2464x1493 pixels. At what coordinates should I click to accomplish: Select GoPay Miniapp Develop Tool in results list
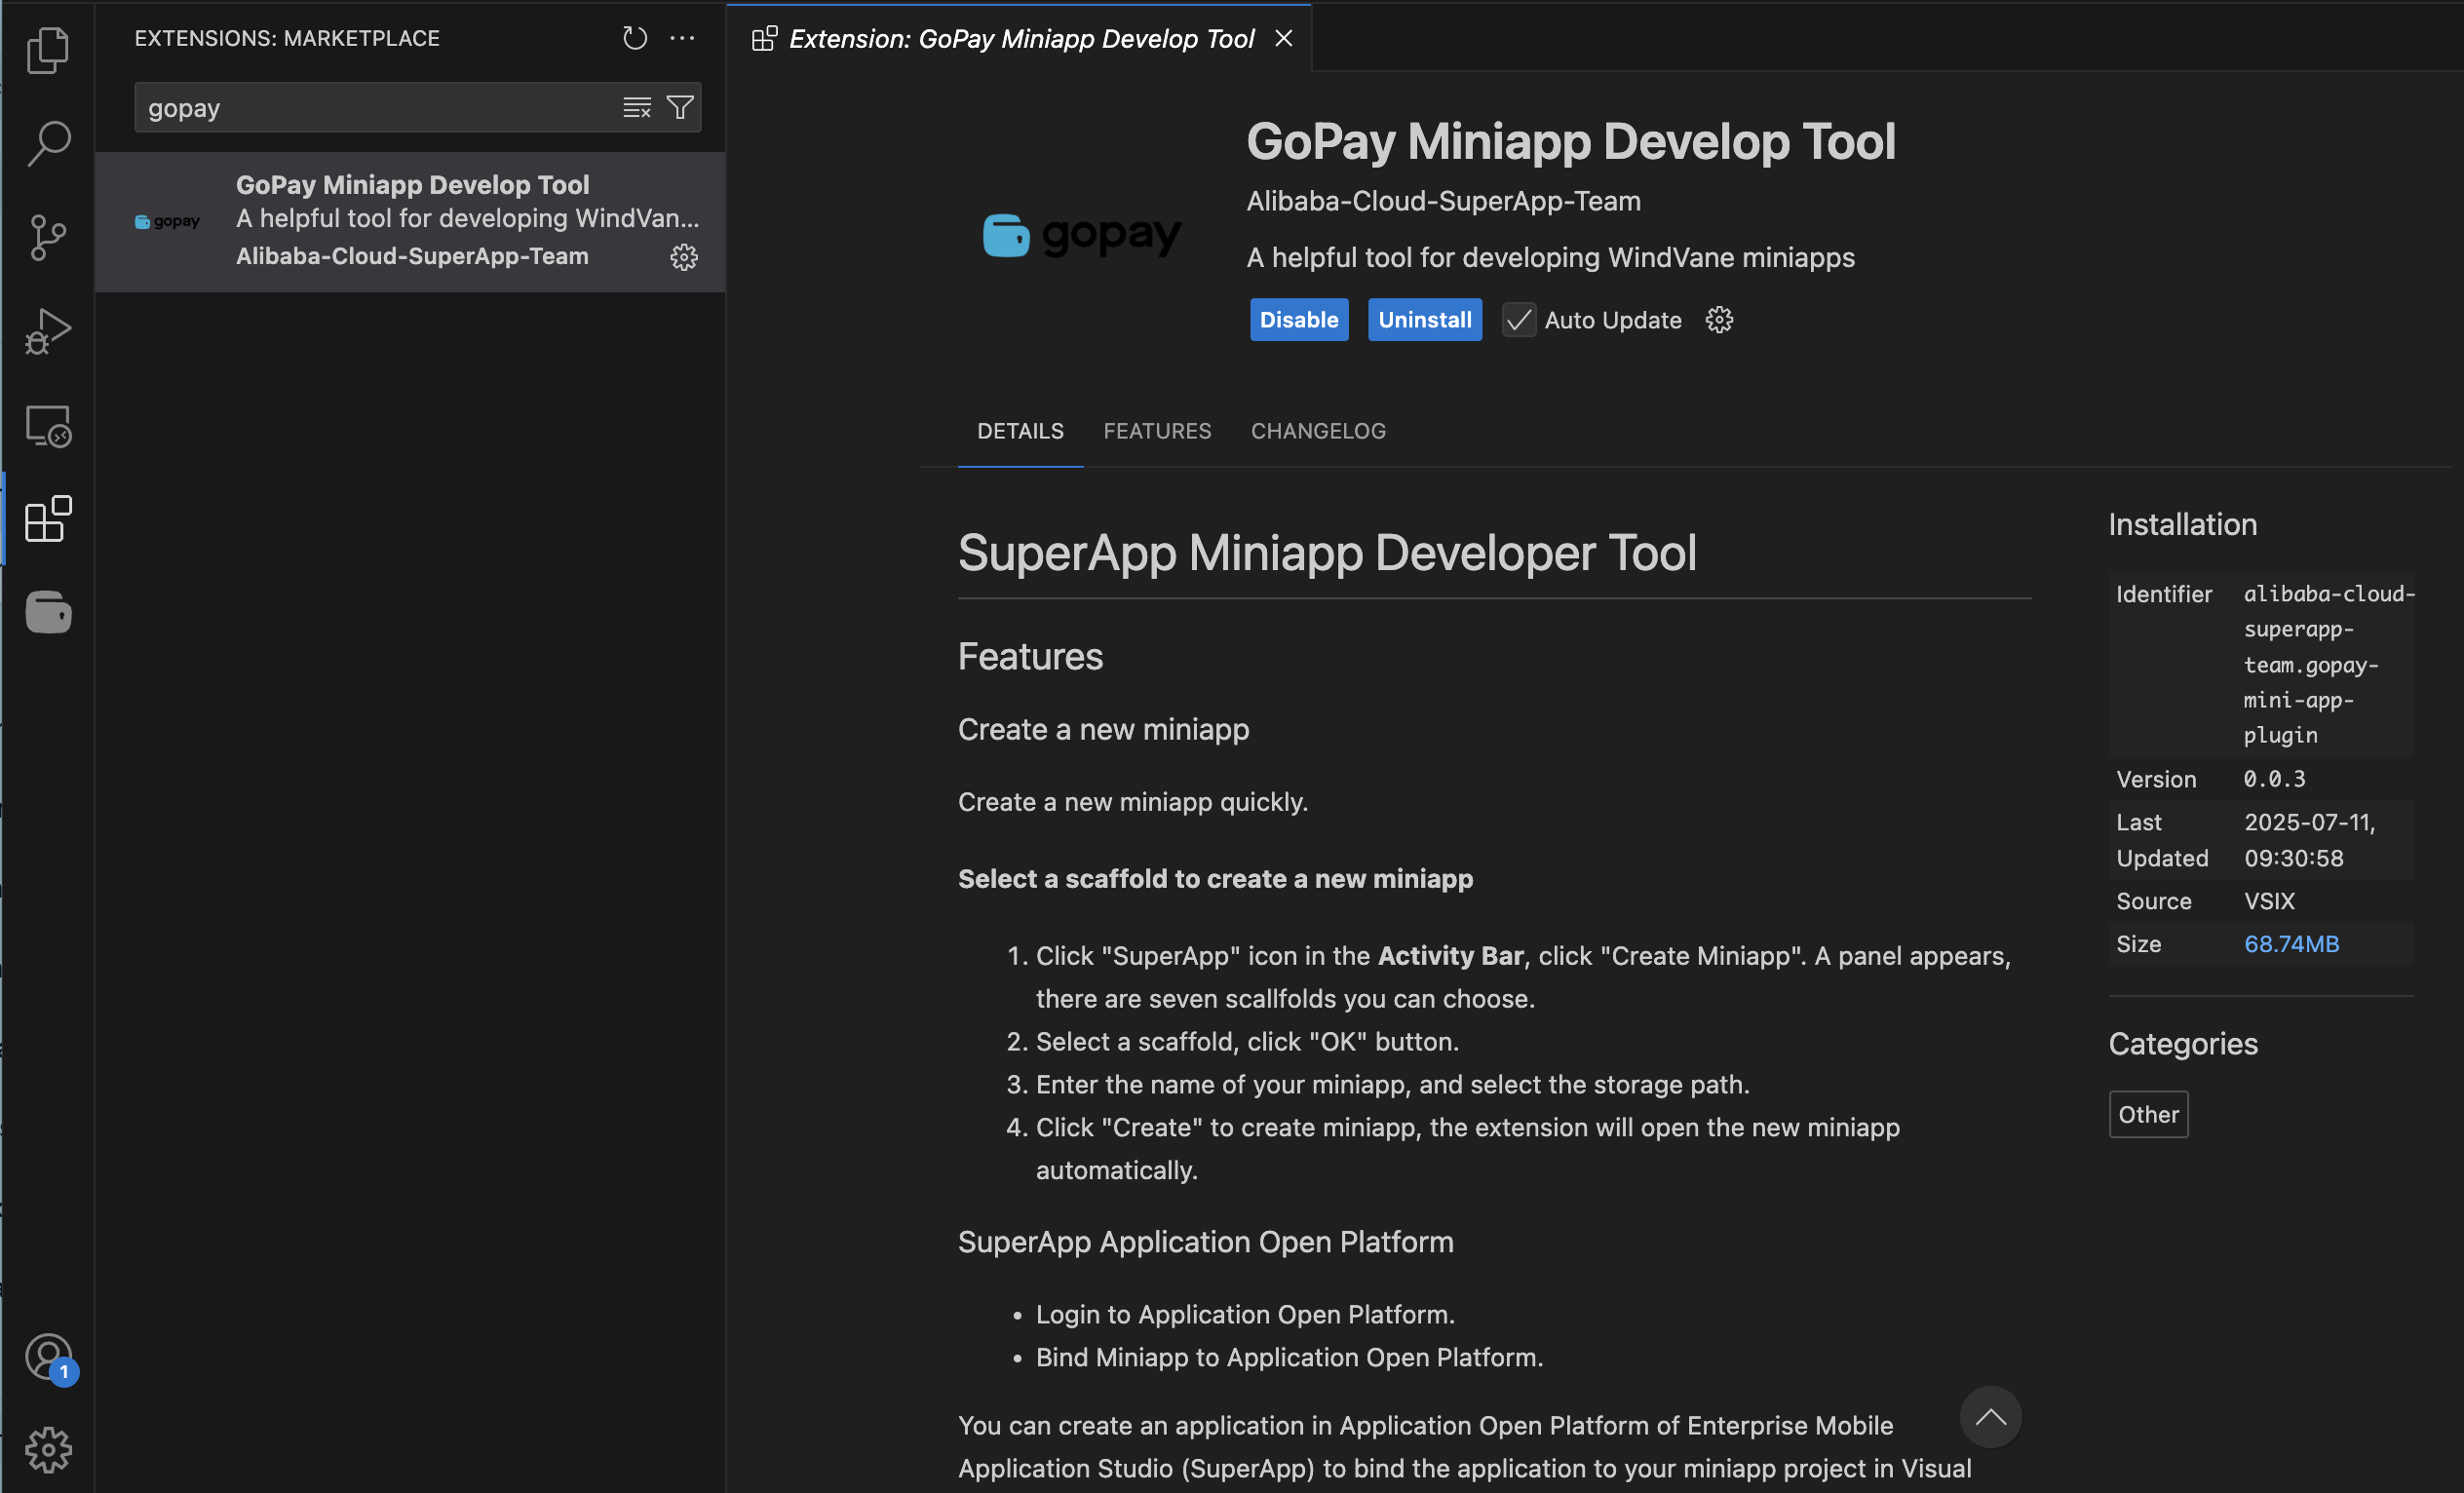coord(410,221)
